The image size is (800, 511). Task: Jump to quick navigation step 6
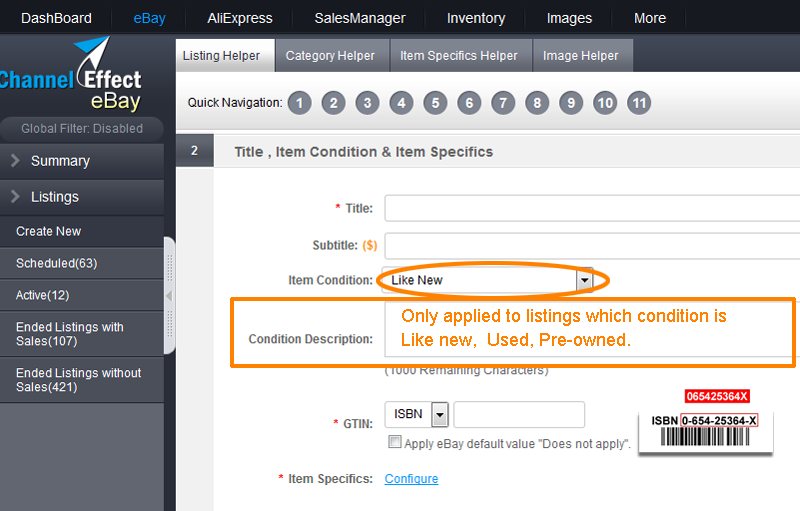pyautogui.click(x=469, y=103)
